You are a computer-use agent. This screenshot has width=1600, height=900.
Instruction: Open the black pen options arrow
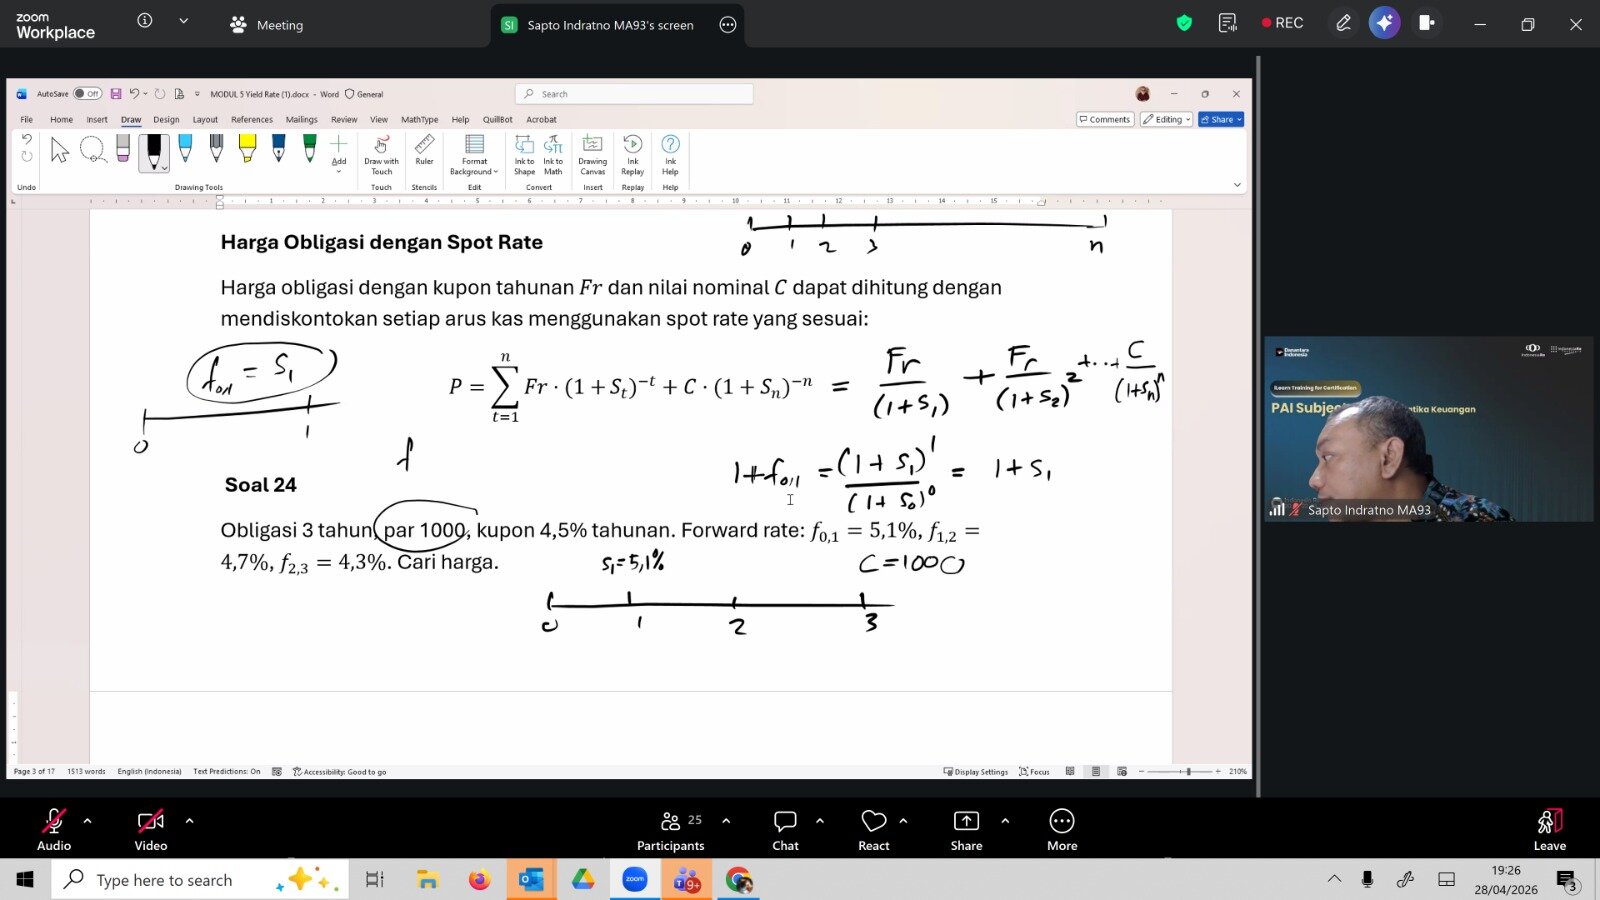[x=164, y=168]
